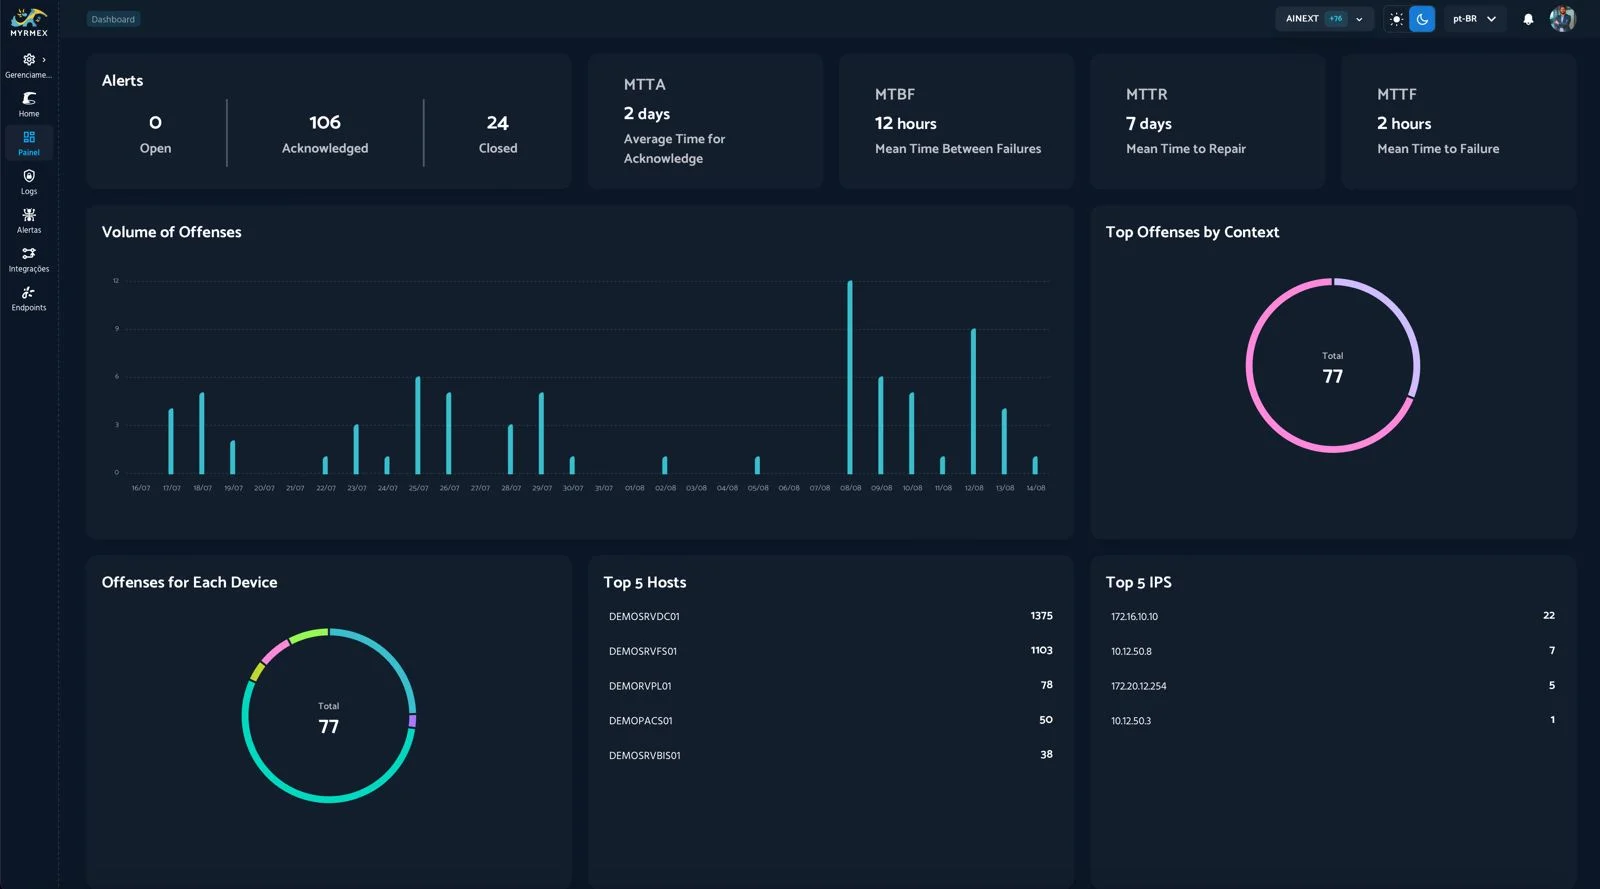
Task: Click the Volume of Offenses title
Action: coord(171,232)
